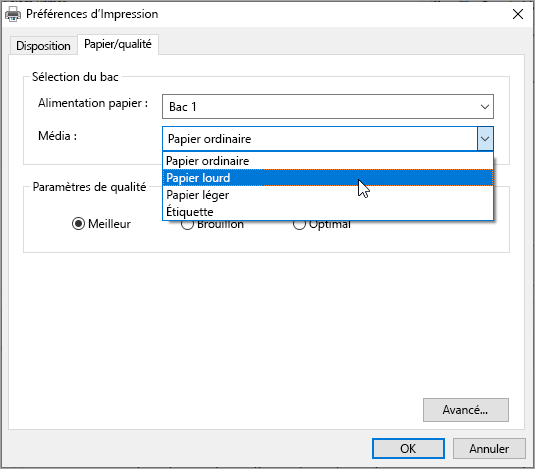Viewport: 535px width, 469px height.
Task: Select the Brouillon quality radio button
Action: click(187, 224)
